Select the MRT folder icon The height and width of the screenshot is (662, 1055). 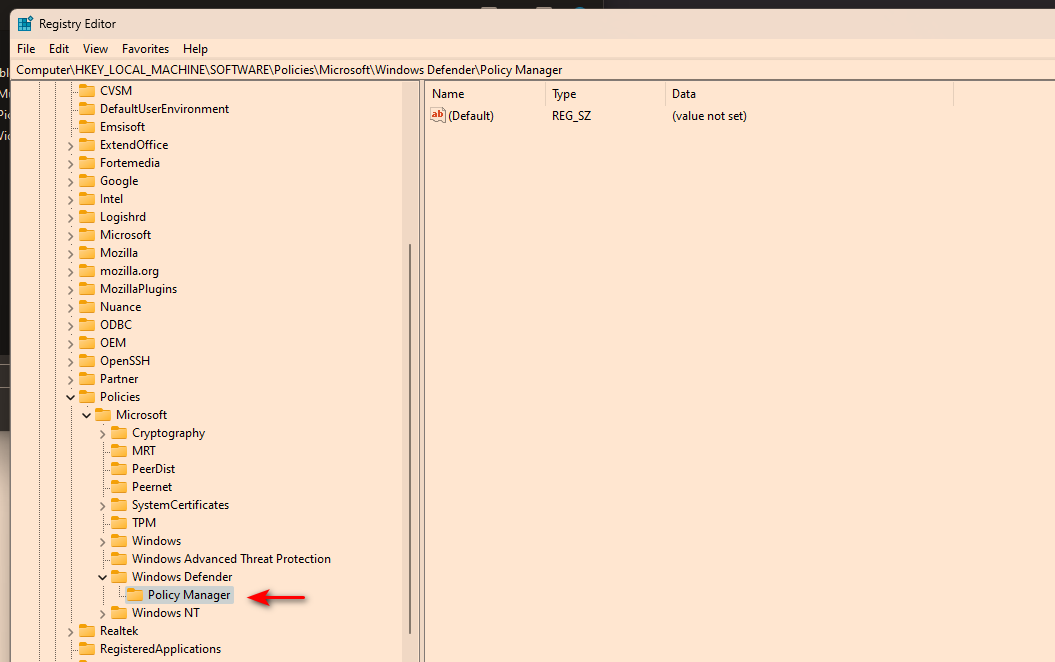(x=119, y=451)
